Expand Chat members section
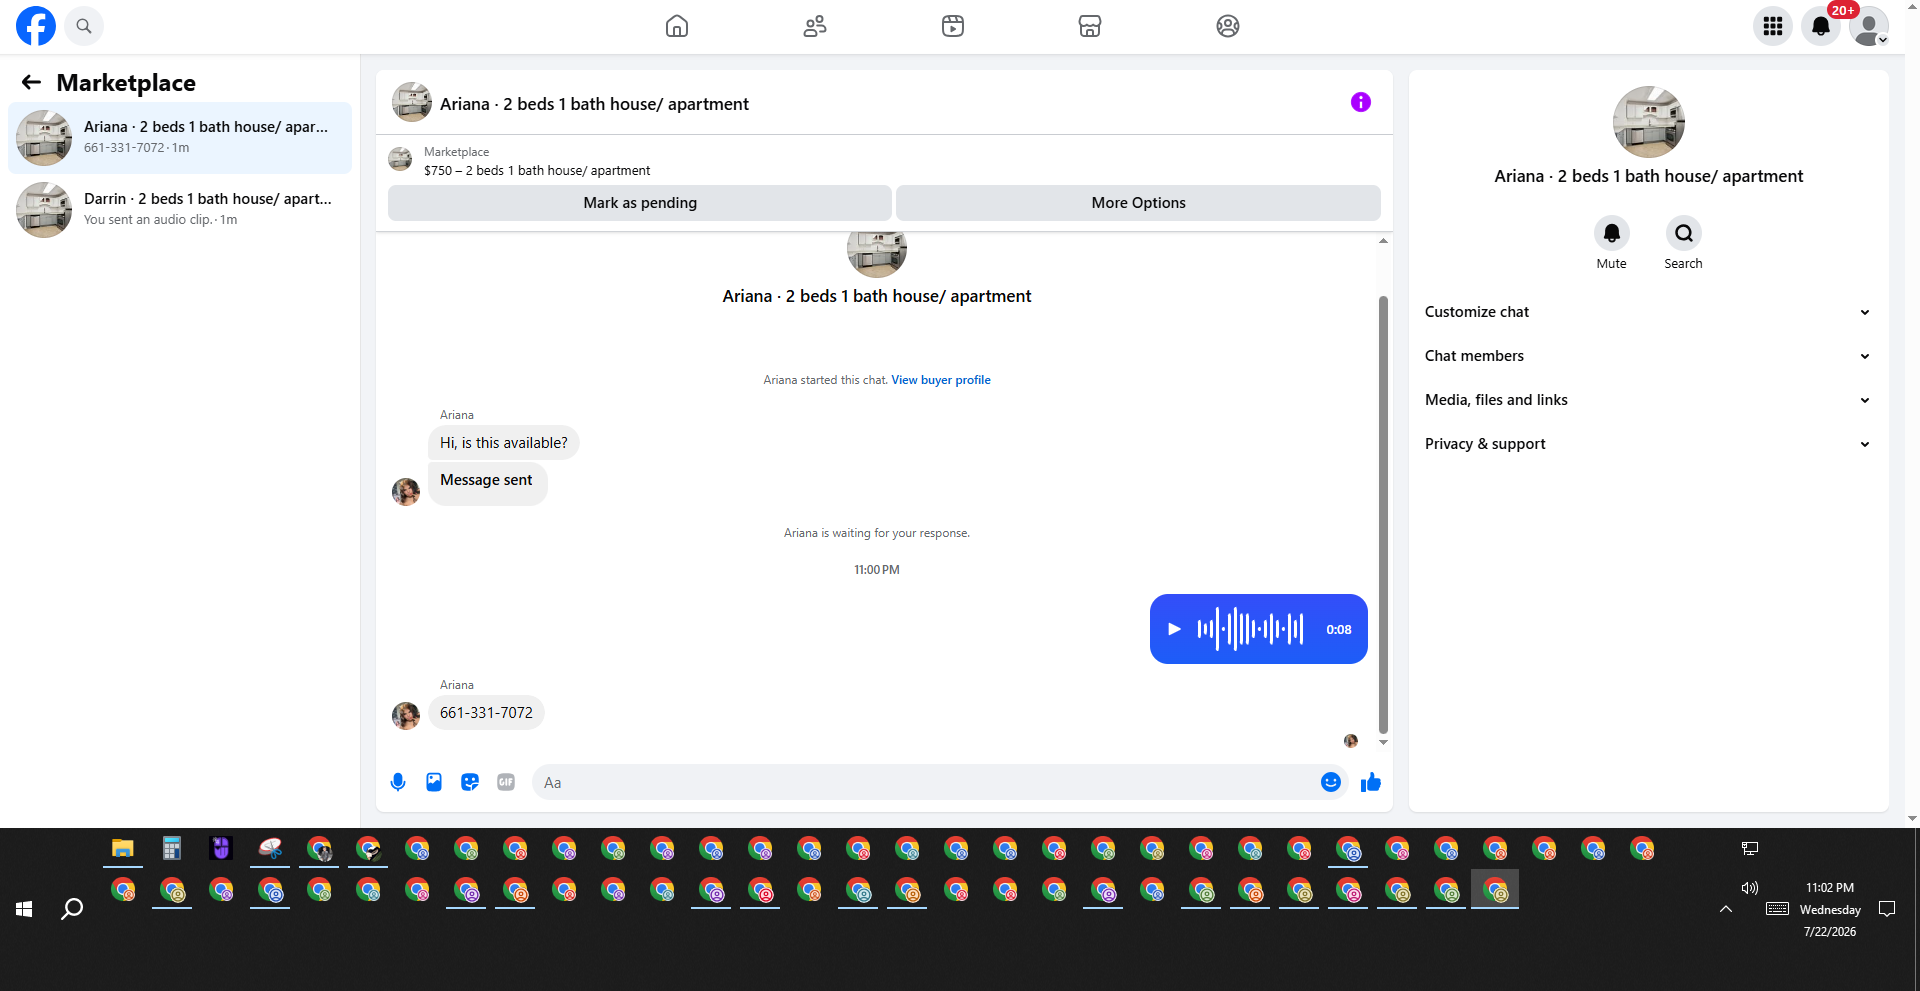This screenshot has height=991, width=1920. click(x=1648, y=356)
